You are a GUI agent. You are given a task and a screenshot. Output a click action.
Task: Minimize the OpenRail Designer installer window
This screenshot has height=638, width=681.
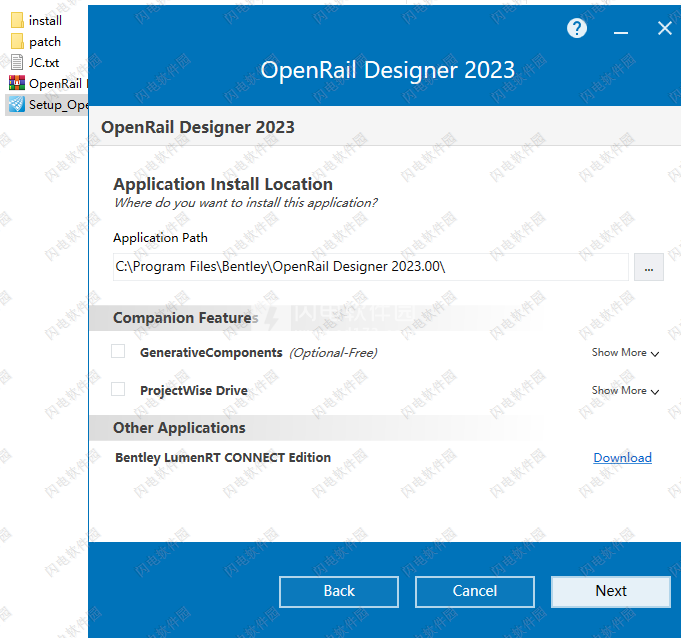click(621, 32)
